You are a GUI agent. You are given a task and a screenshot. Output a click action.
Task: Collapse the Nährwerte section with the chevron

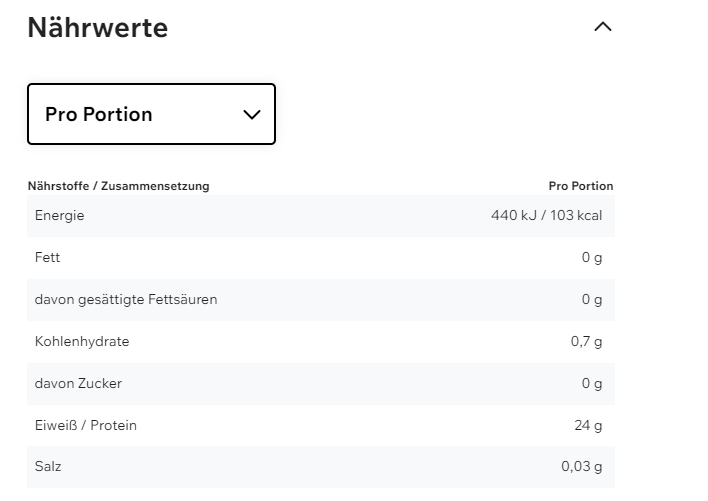(x=602, y=27)
